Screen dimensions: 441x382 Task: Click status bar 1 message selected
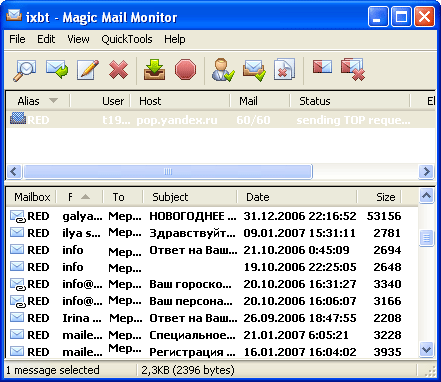(53, 370)
